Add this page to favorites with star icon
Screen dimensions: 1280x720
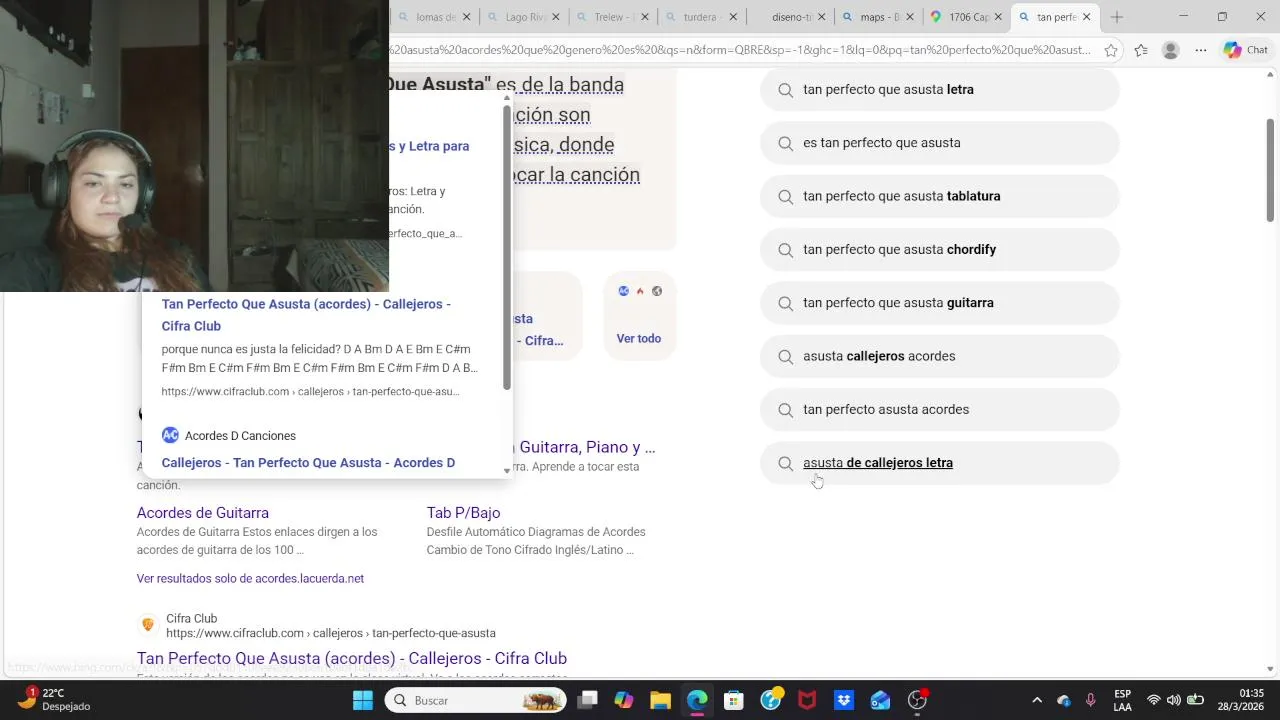(x=1111, y=50)
